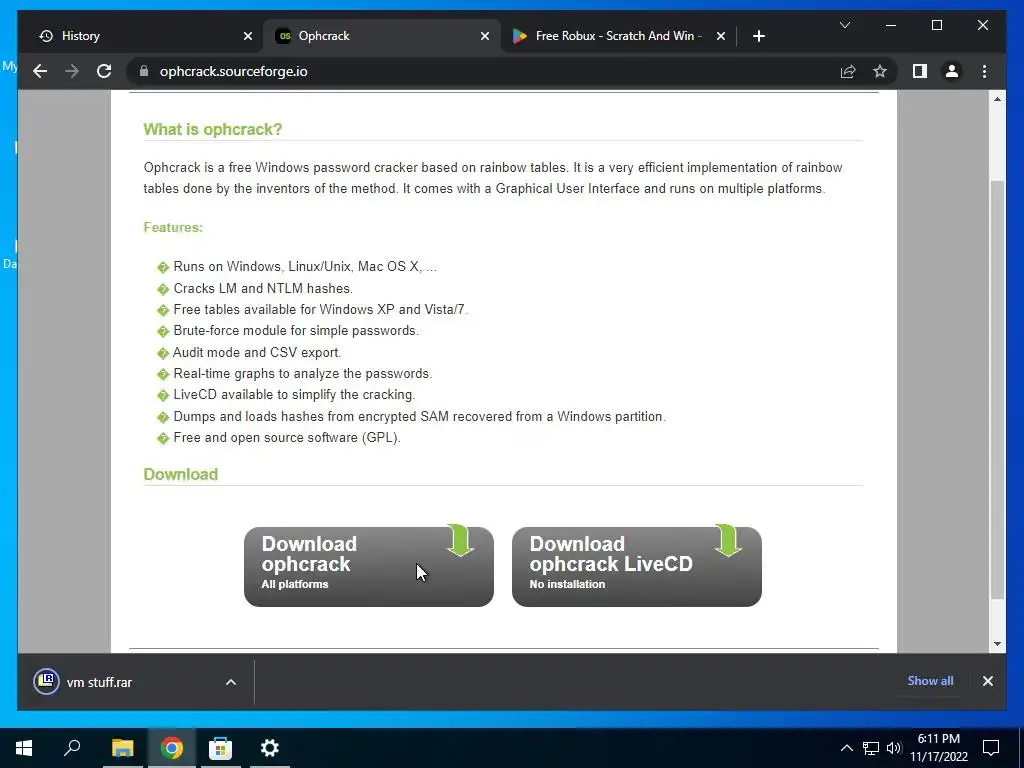1024x768 pixels.
Task: Click 'Dumps and loads hashes from encrypted SAM' line
Action: (419, 416)
